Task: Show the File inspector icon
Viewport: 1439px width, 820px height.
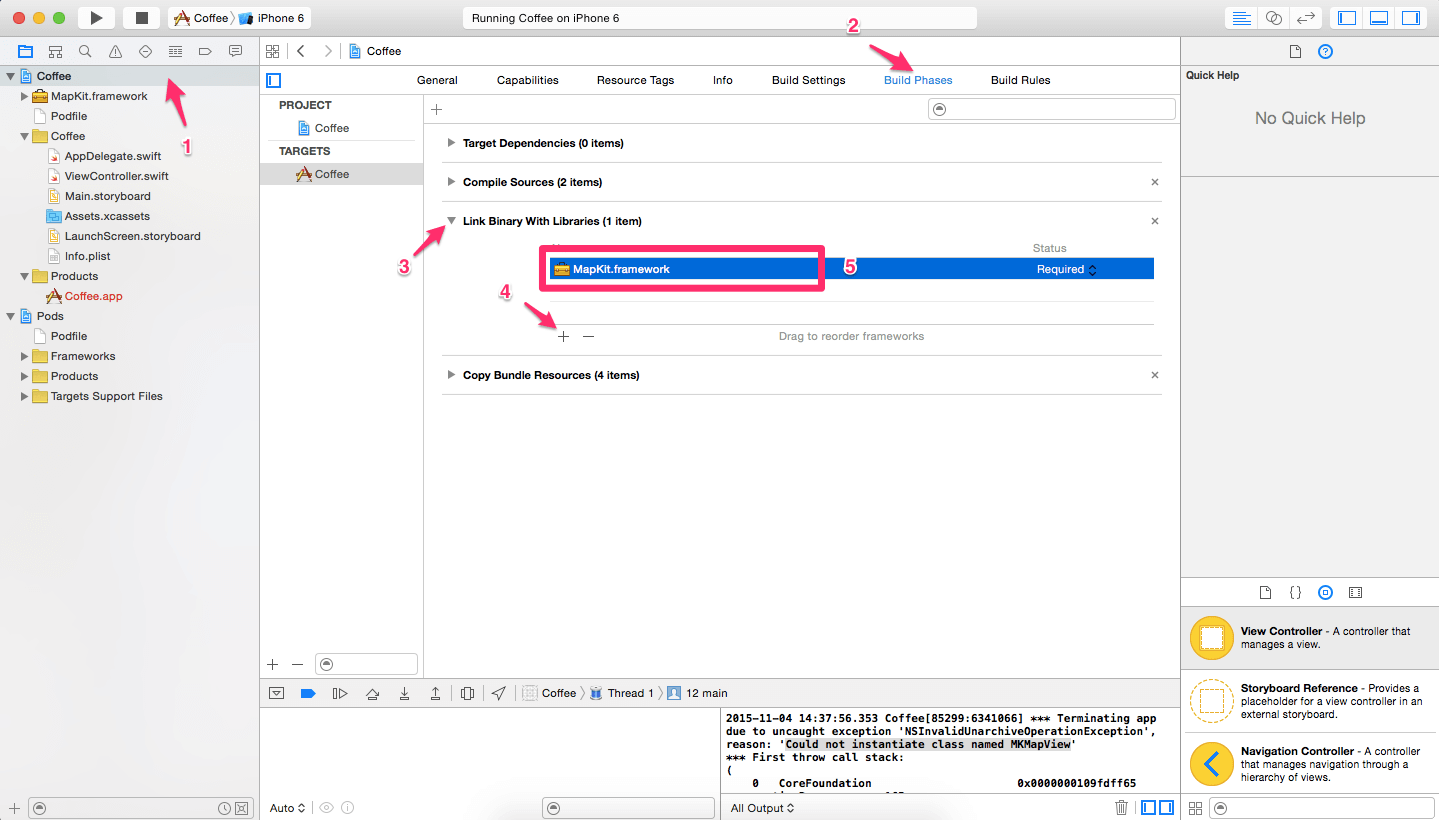Action: [1295, 51]
